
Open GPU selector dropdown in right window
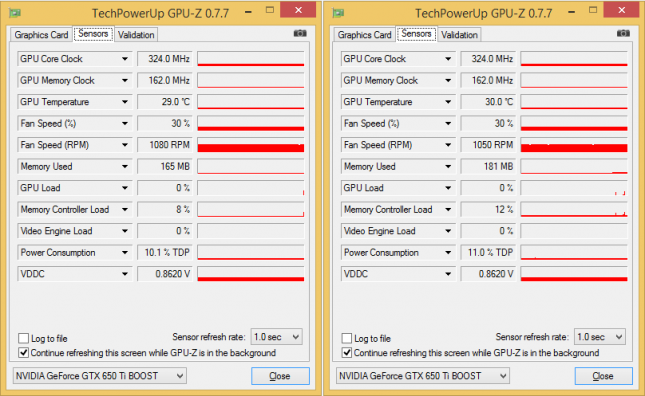pyautogui.click(x=423, y=376)
